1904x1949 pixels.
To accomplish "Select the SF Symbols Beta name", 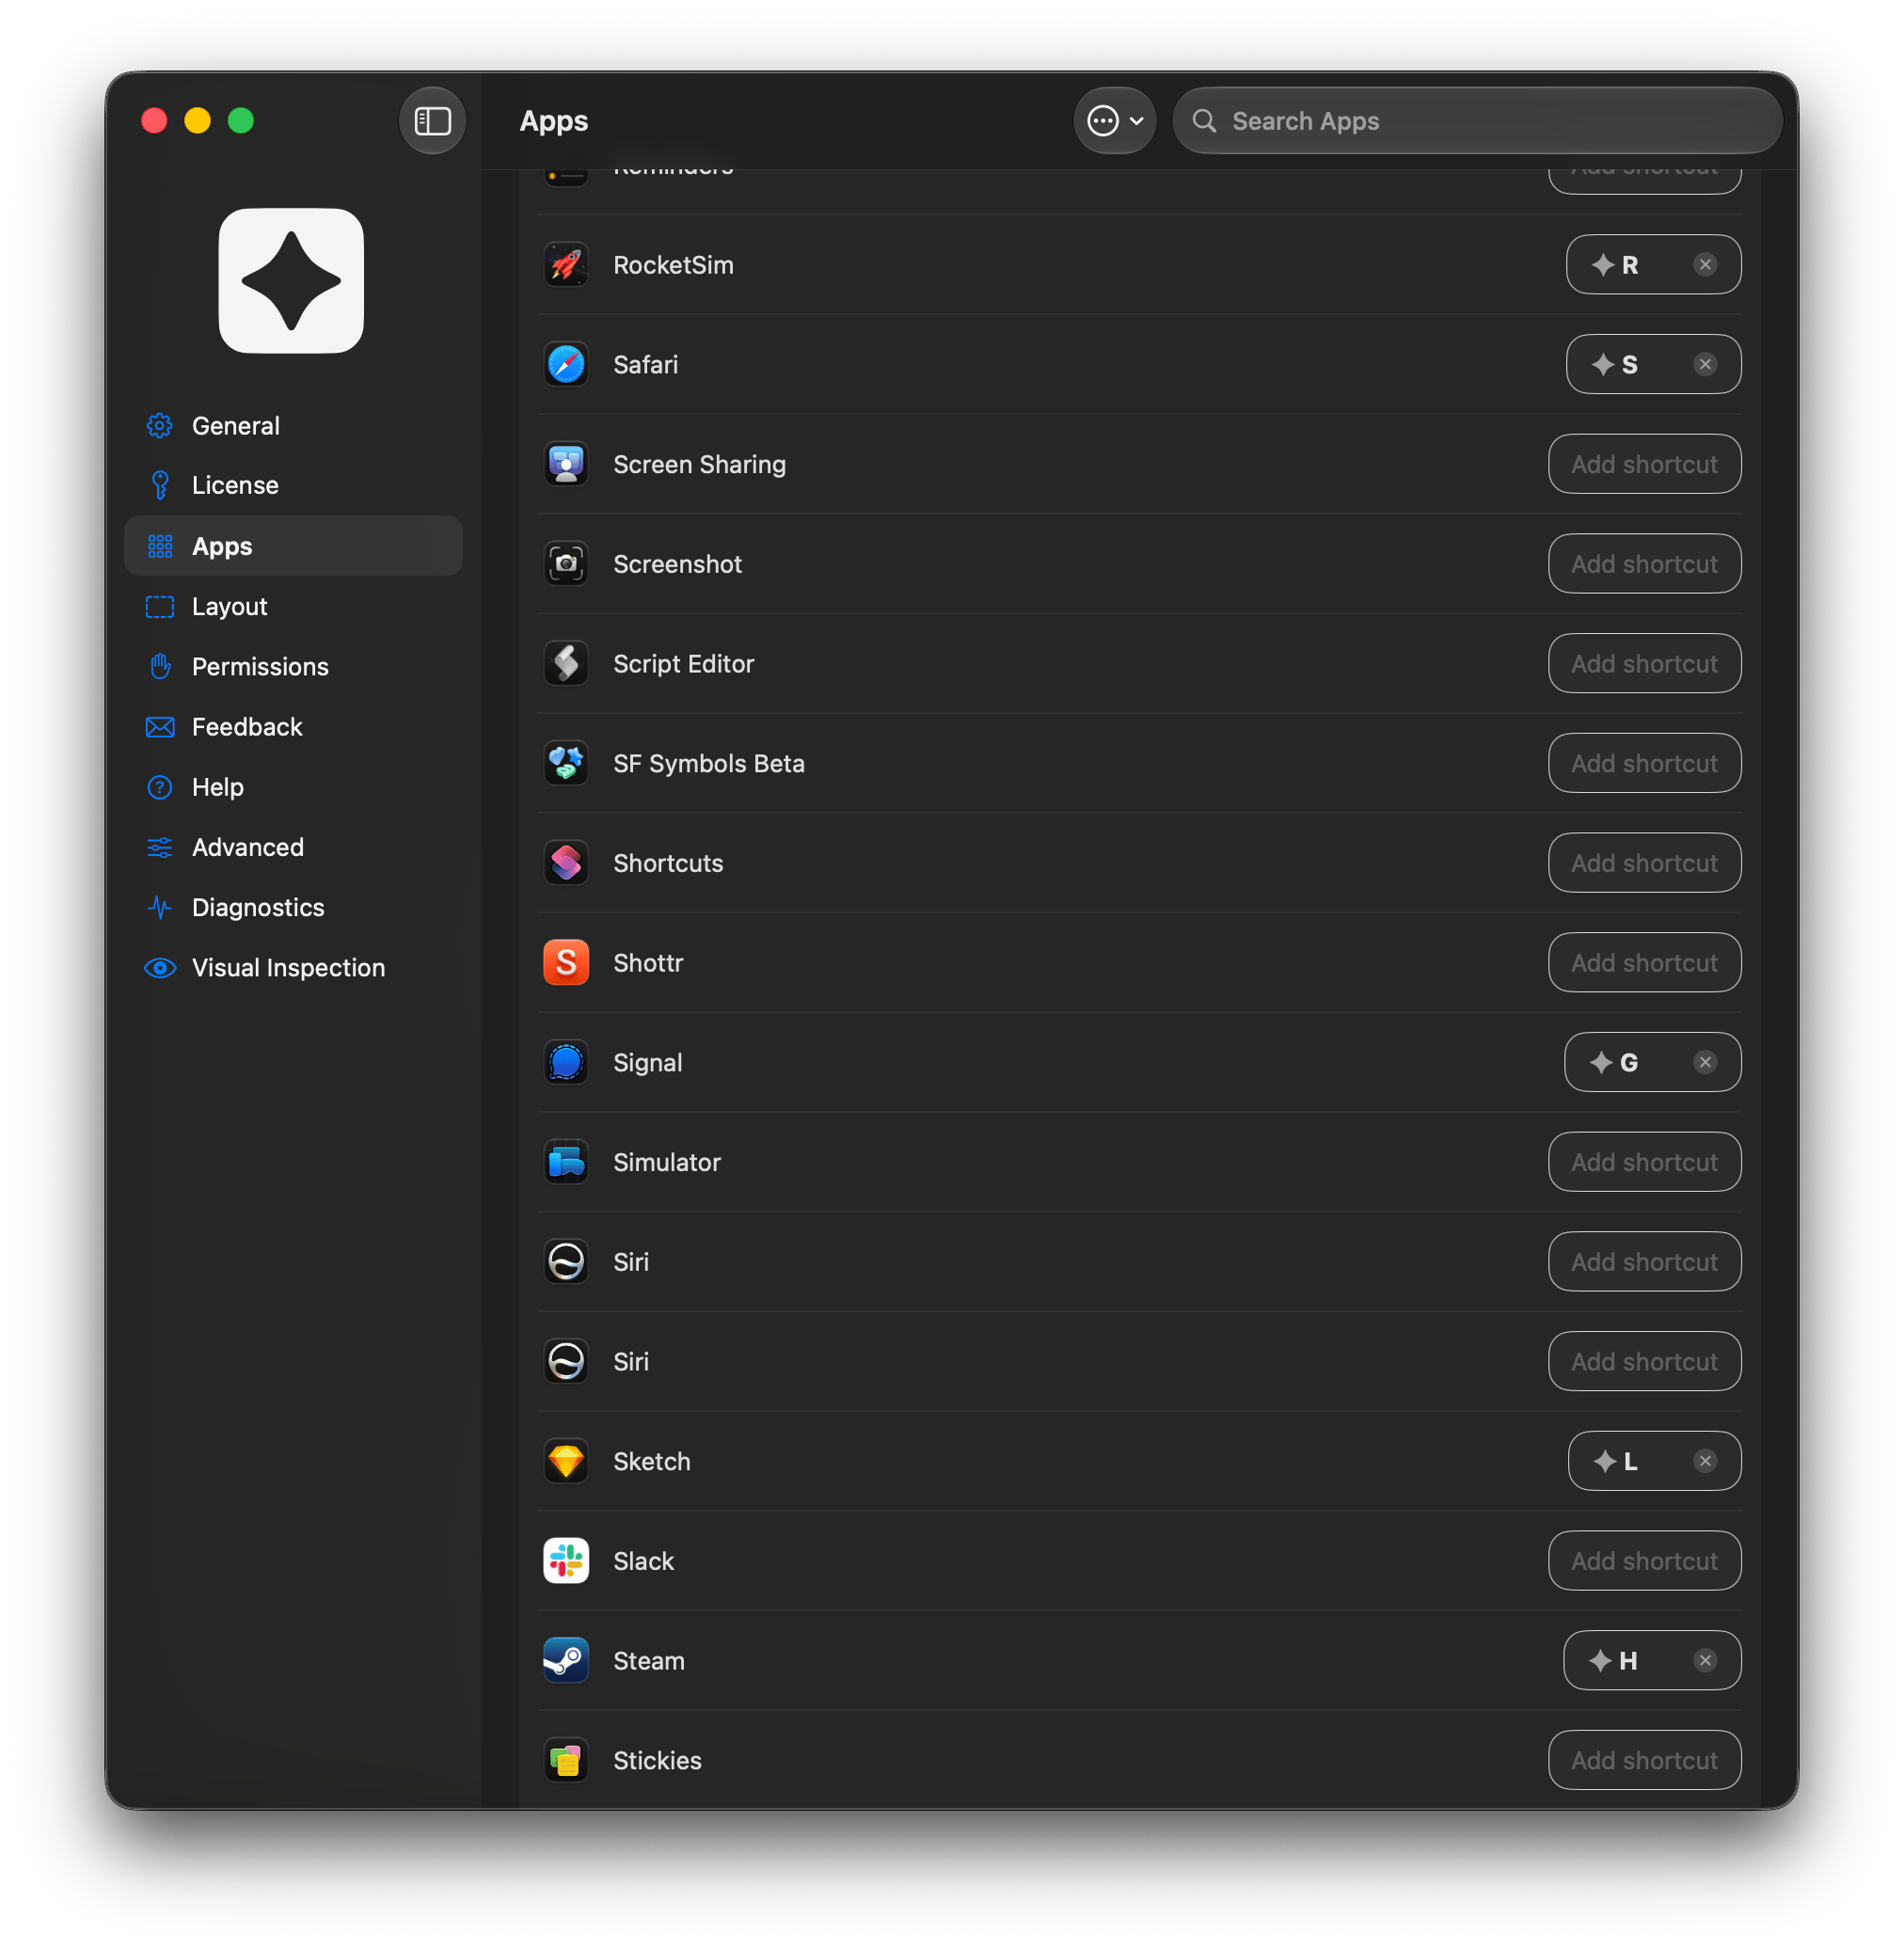I will [708, 764].
